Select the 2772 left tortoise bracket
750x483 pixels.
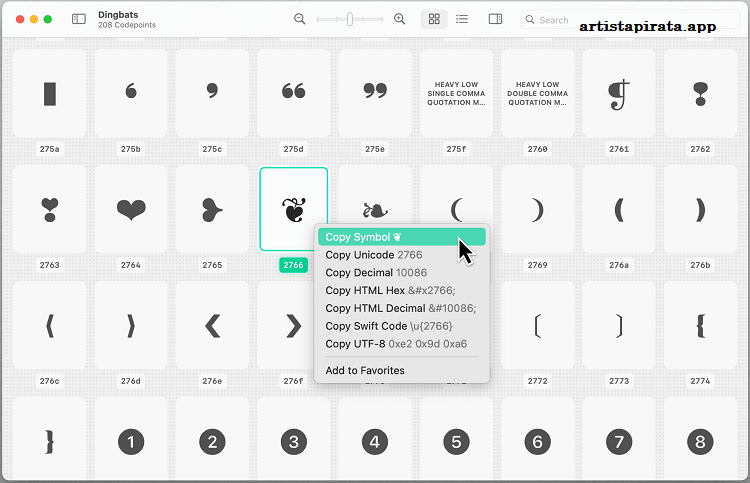click(x=538, y=326)
